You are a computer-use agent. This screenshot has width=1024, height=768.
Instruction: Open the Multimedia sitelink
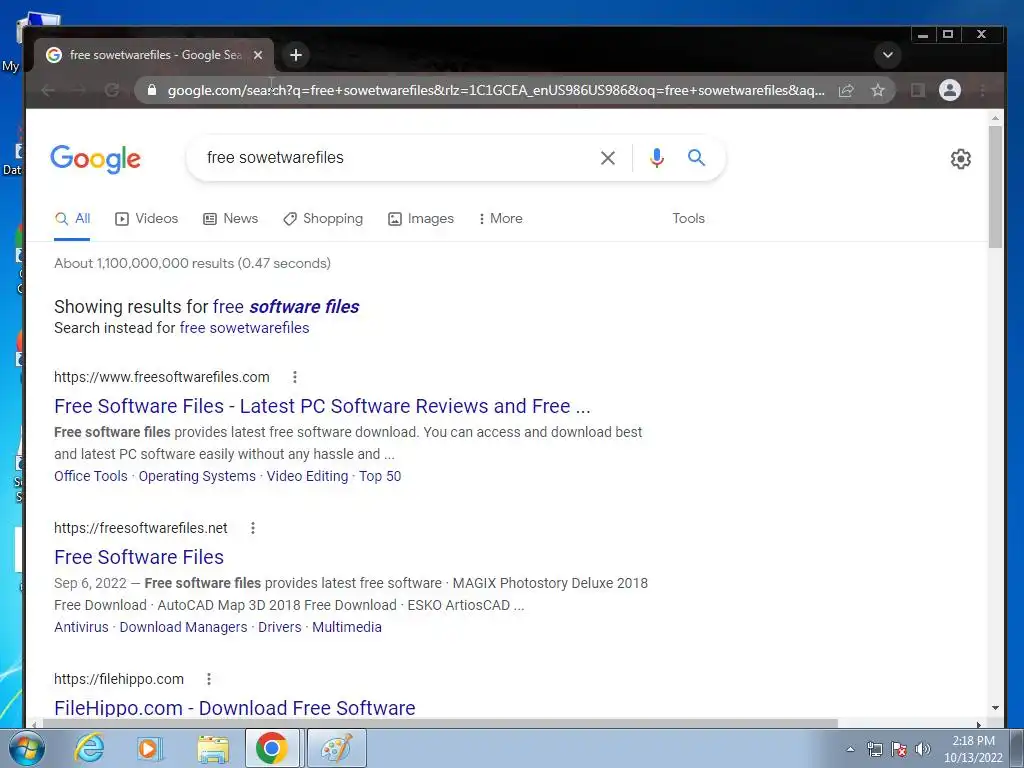(x=347, y=627)
